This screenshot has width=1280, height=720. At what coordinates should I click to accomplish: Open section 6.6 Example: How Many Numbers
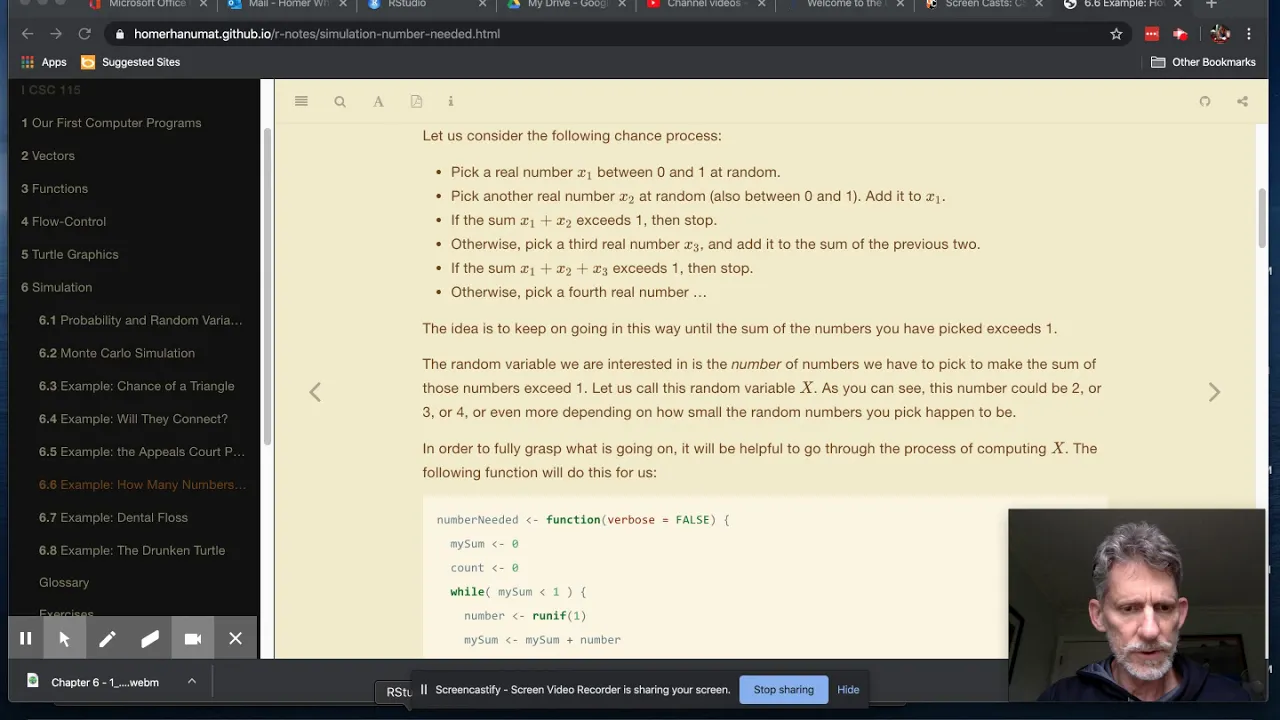click(x=140, y=485)
